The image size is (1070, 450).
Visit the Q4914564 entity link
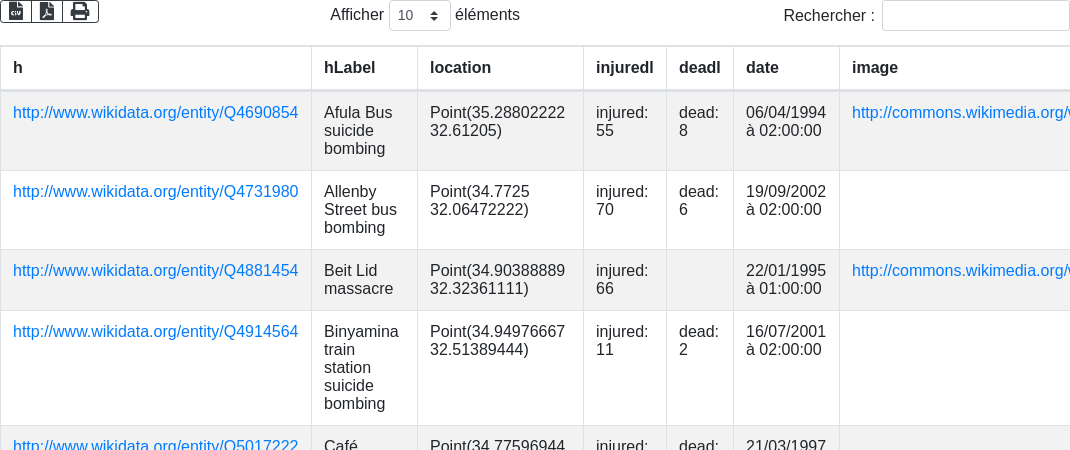pyautogui.click(x=155, y=332)
